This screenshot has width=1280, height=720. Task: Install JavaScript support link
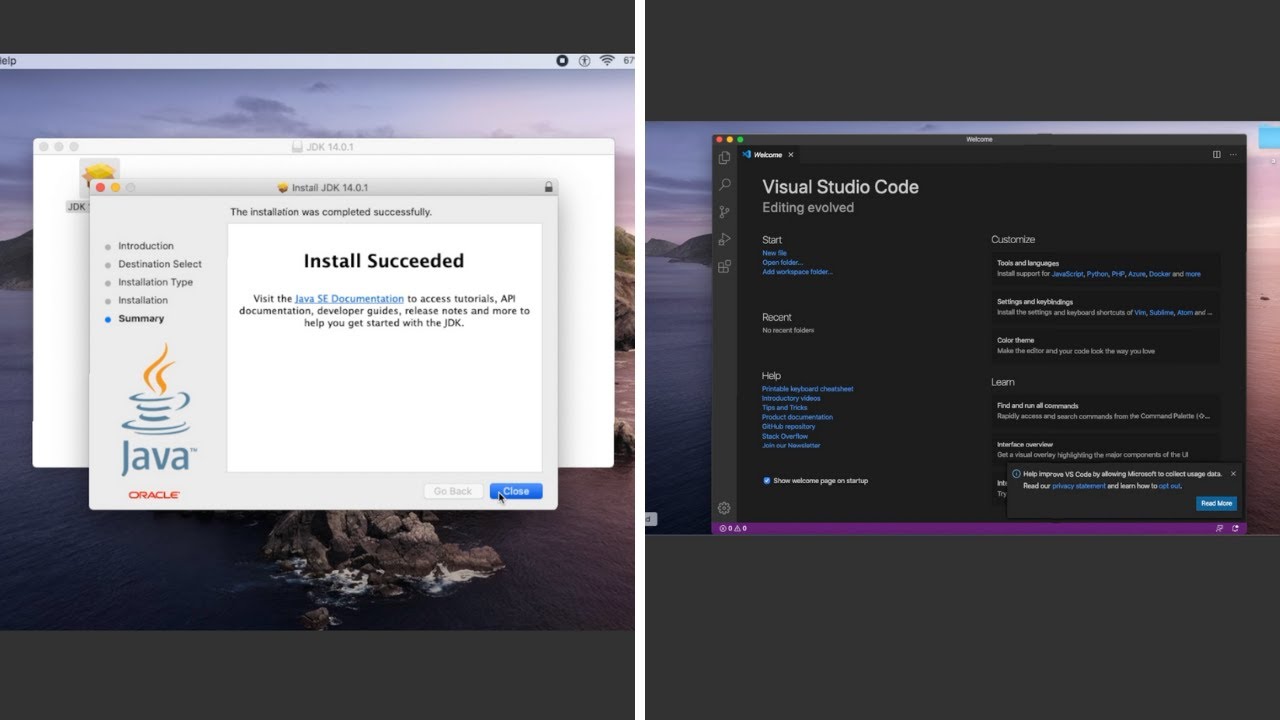(x=1067, y=274)
